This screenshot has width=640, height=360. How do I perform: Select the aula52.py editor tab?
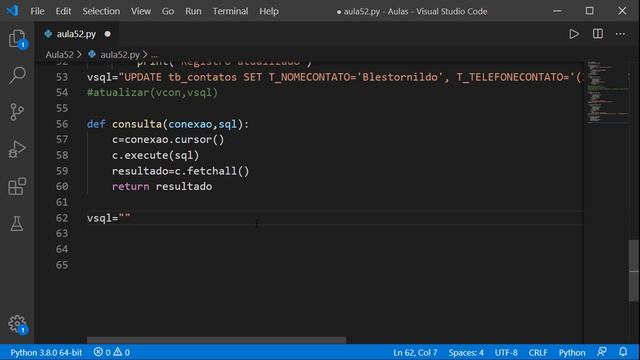point(77,34)
